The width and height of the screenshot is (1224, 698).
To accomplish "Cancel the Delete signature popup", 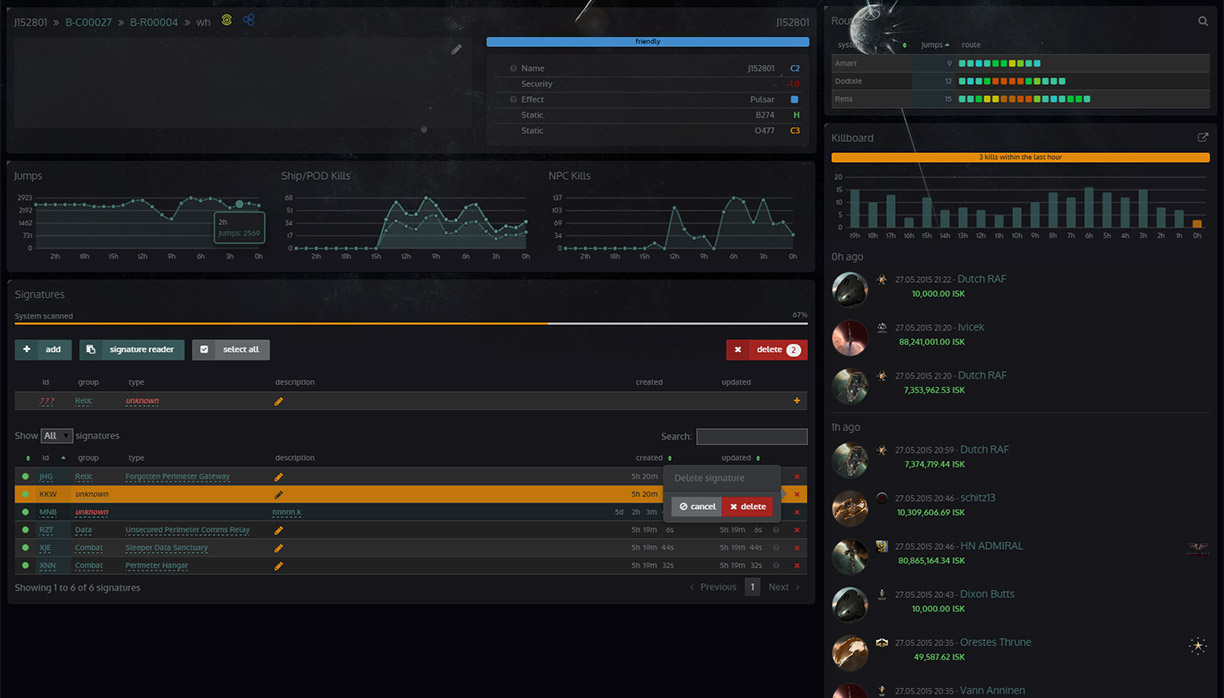I will coord(697,507).
